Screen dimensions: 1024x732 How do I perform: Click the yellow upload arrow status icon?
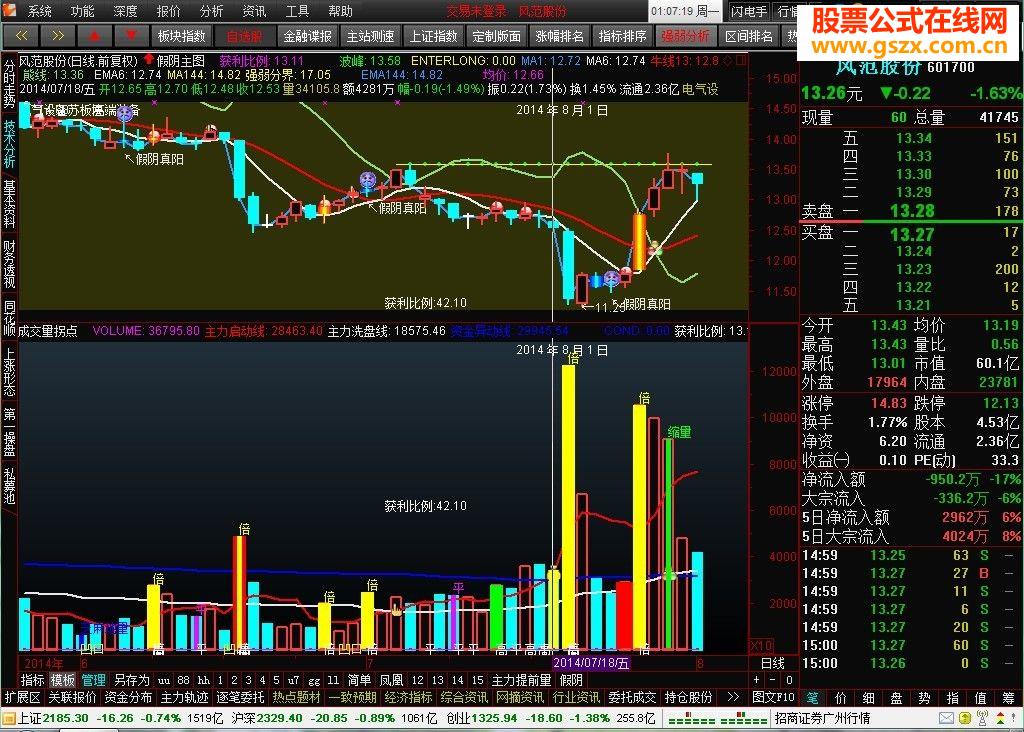click(x=965, y=718)
